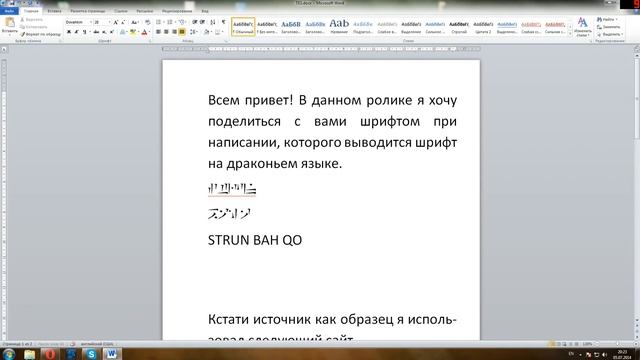Switch to the View (Вид) tab
The width and height of the screenshot is (640, 360).
click(x=205, y=11)
